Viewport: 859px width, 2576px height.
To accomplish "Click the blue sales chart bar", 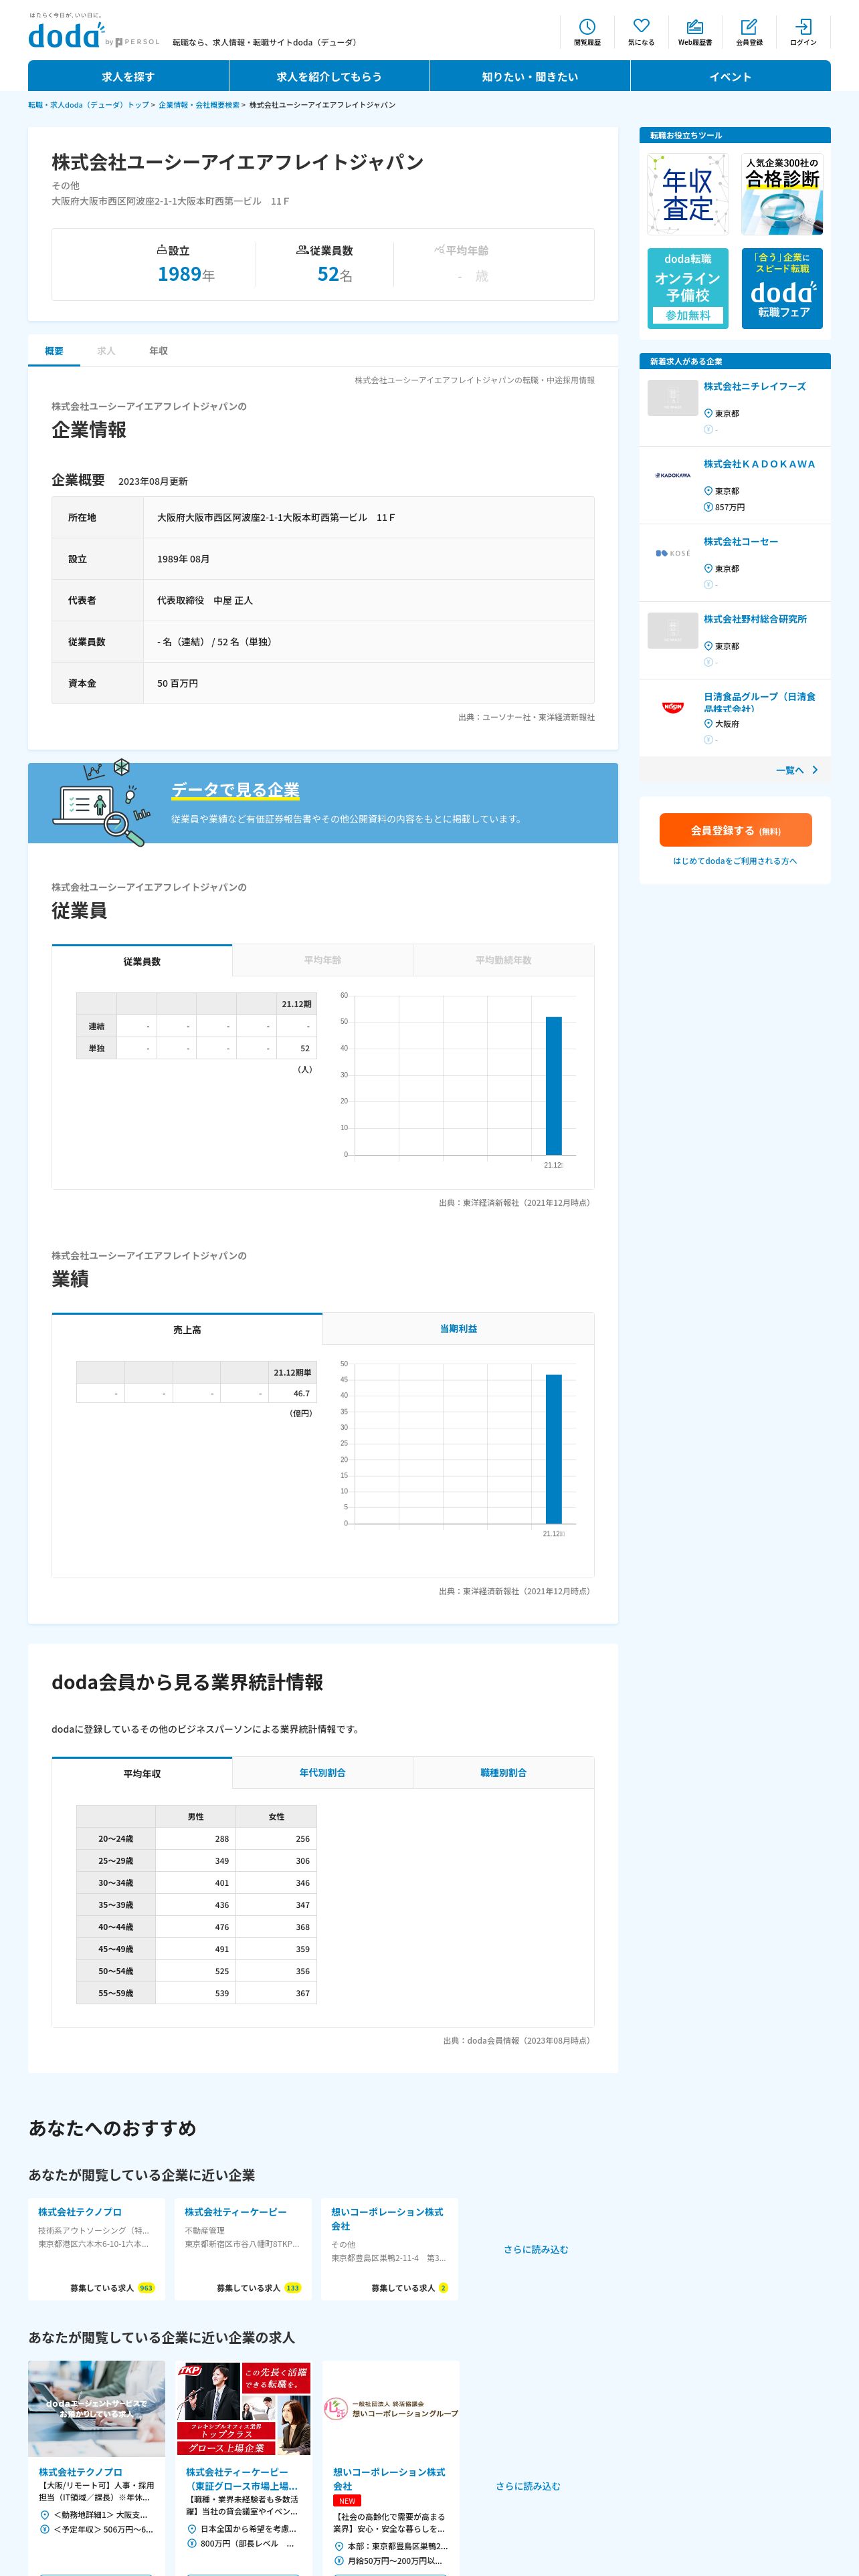I will pos(553,1449).
